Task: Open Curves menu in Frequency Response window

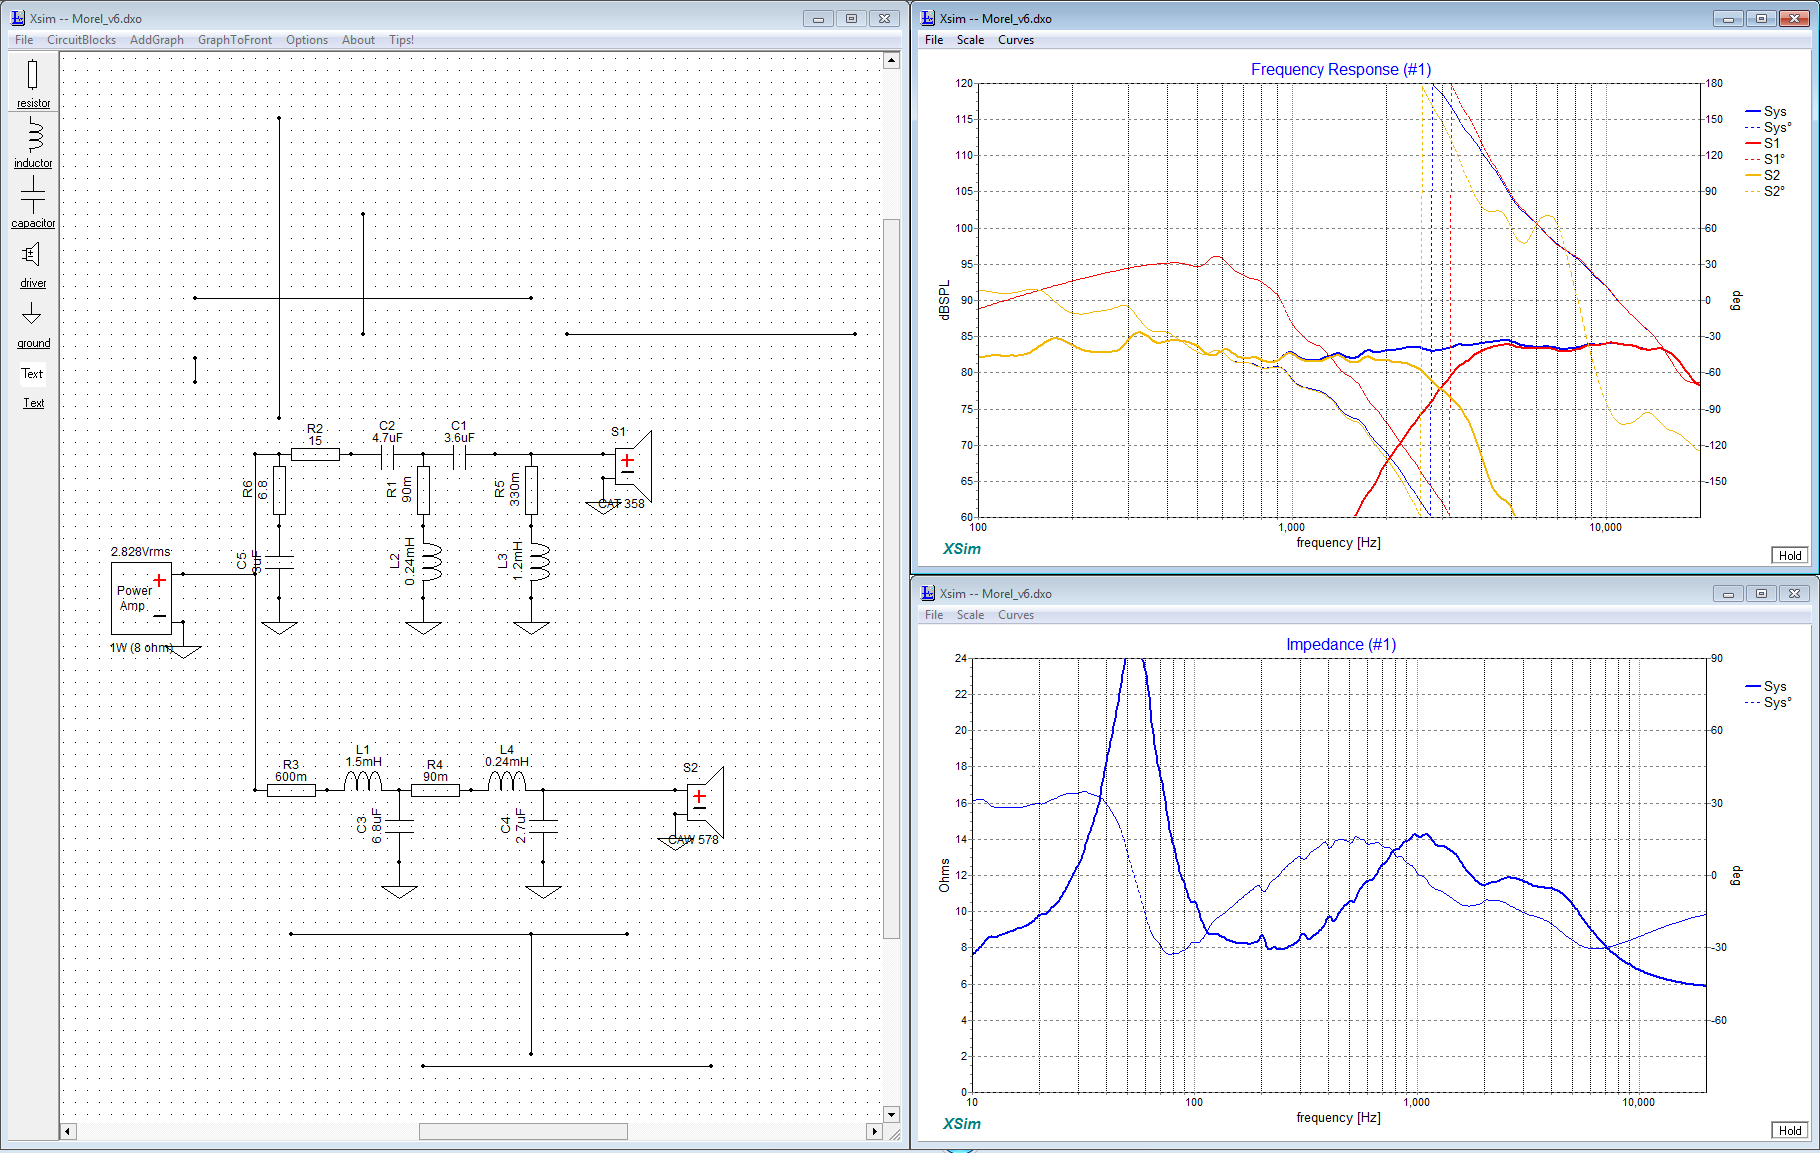Action: 1016,40
